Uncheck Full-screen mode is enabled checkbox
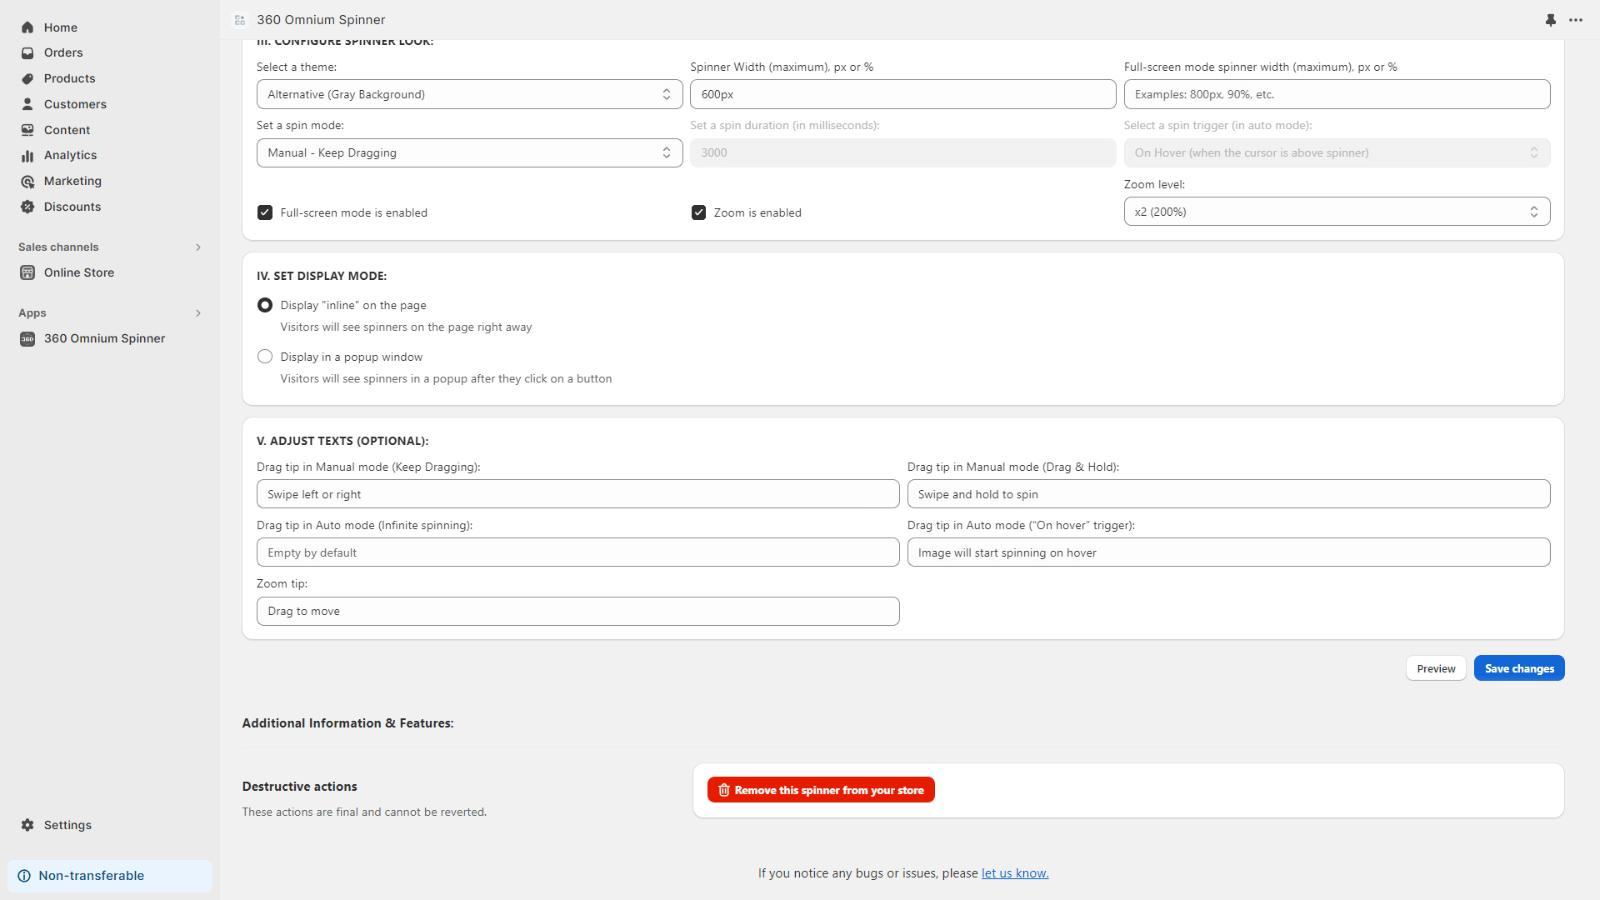 pyautogui.click(x=265, y=213)
